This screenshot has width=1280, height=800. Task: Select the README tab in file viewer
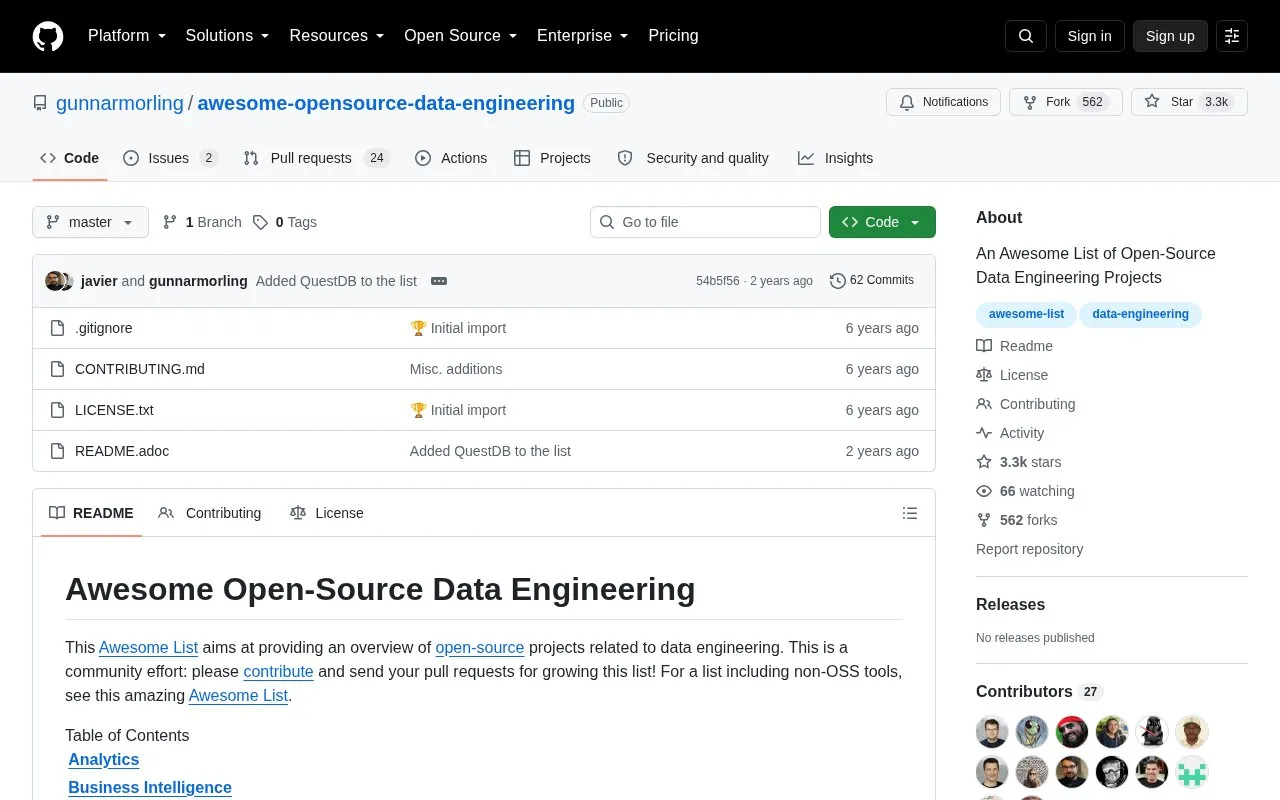pyautogui.click(x=91, y=513)
